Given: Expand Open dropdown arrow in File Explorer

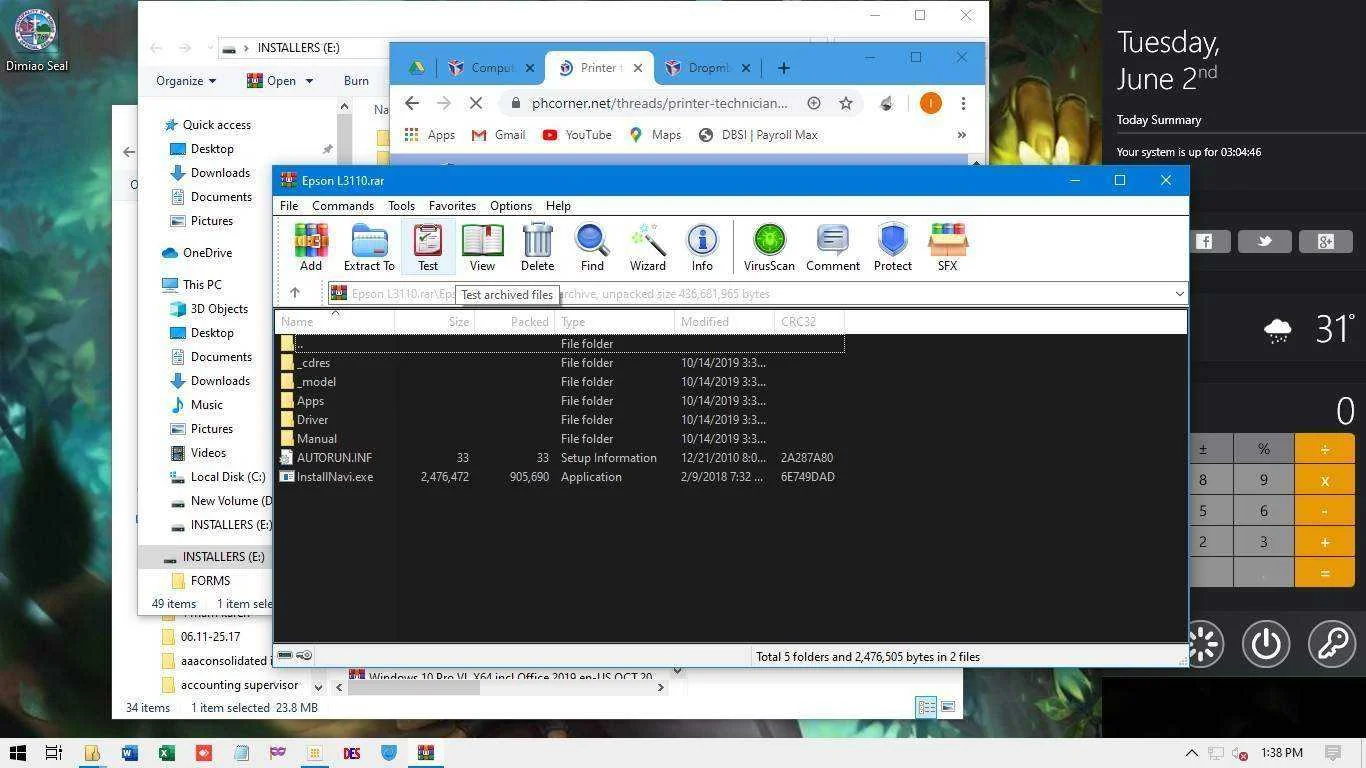Looking at the screenshot, I should [309, 81].
